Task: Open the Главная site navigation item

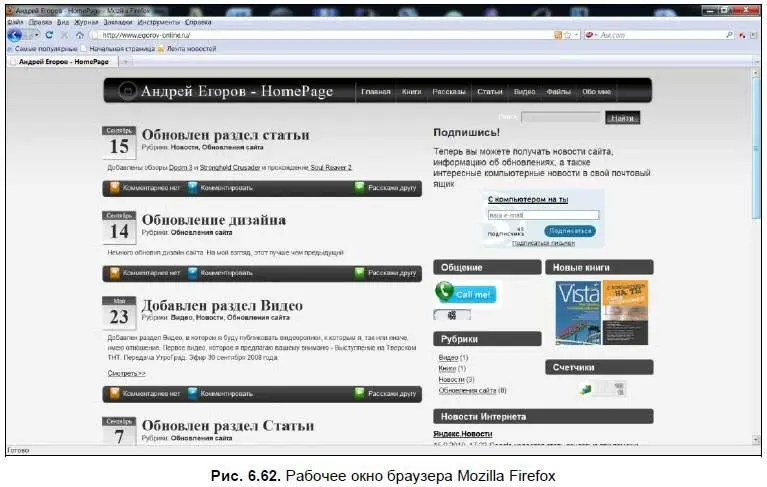Action: (x=376, y=91)
